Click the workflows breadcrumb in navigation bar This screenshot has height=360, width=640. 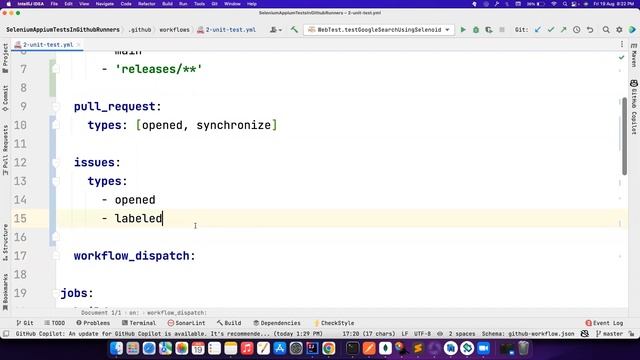pyautogui.click(x=174, y=30)
